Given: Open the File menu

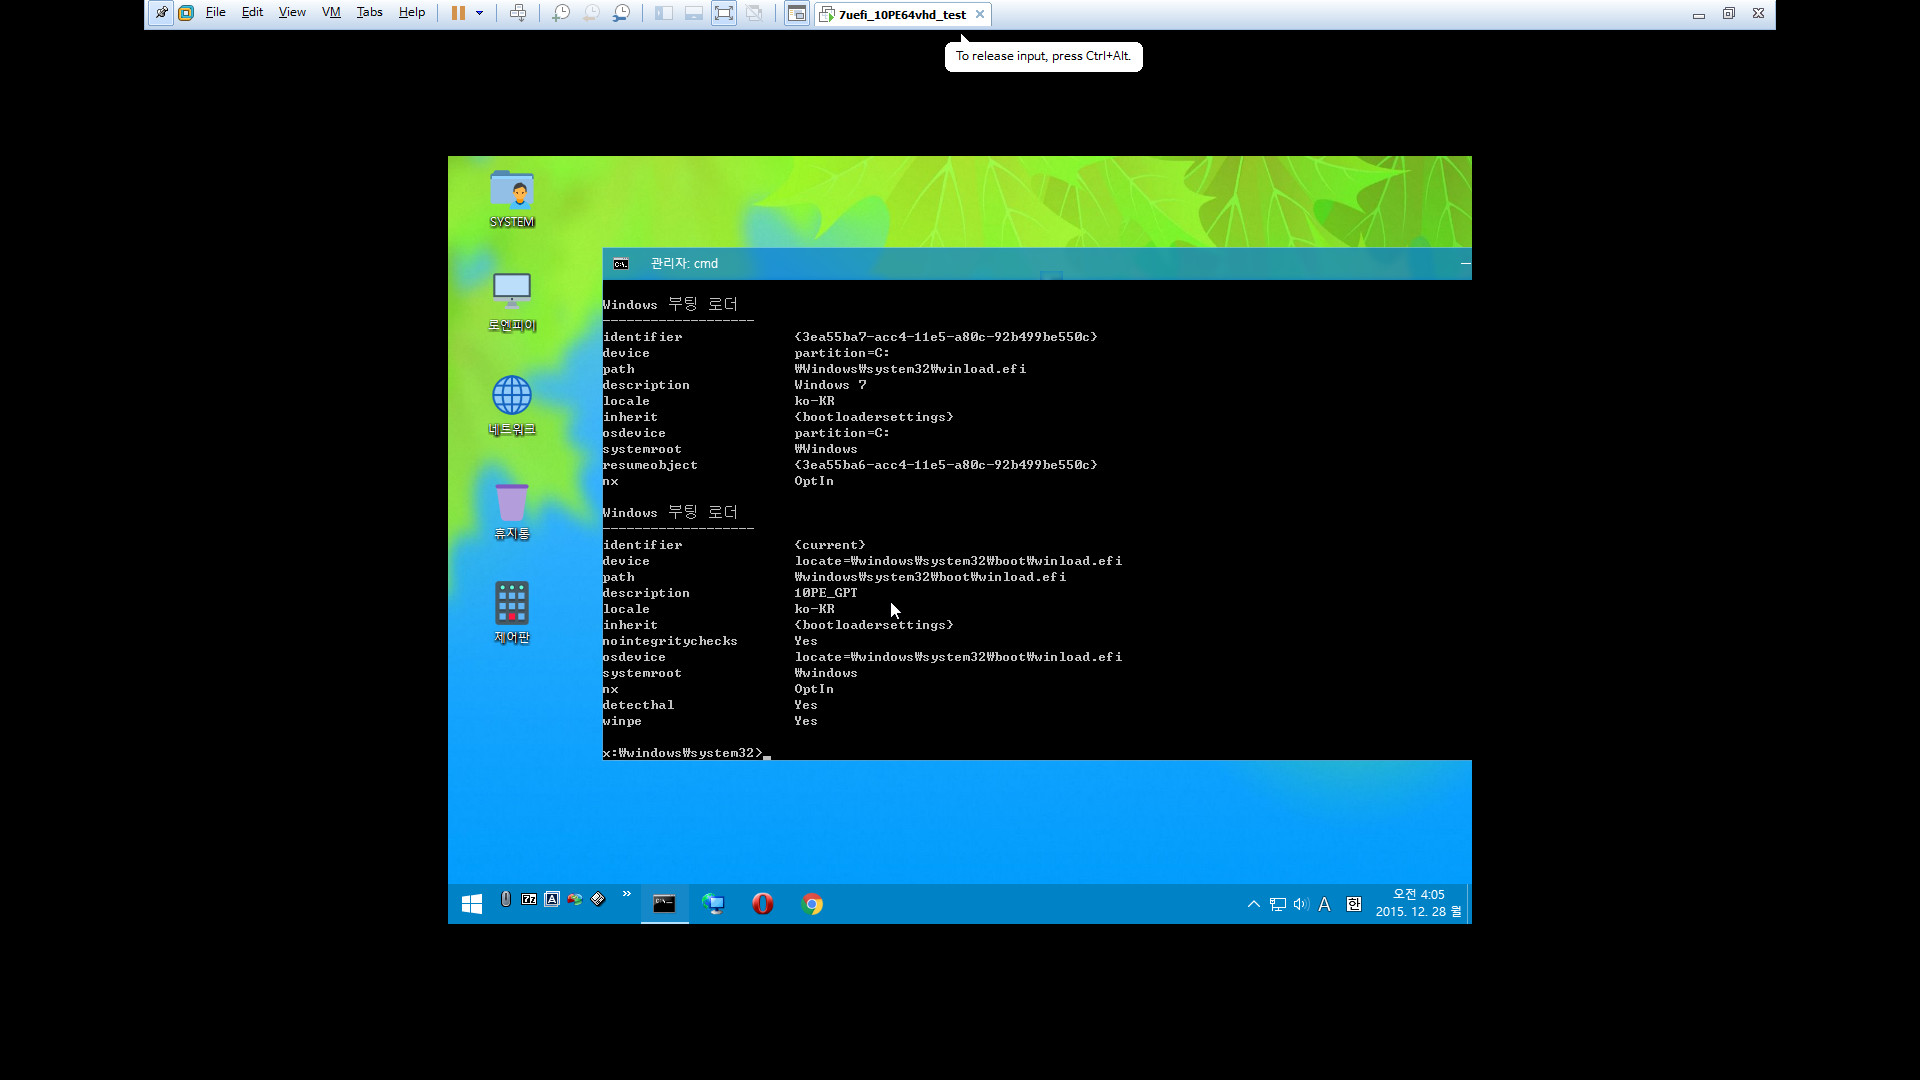Looking at the screenshot, I should (215, 13).
